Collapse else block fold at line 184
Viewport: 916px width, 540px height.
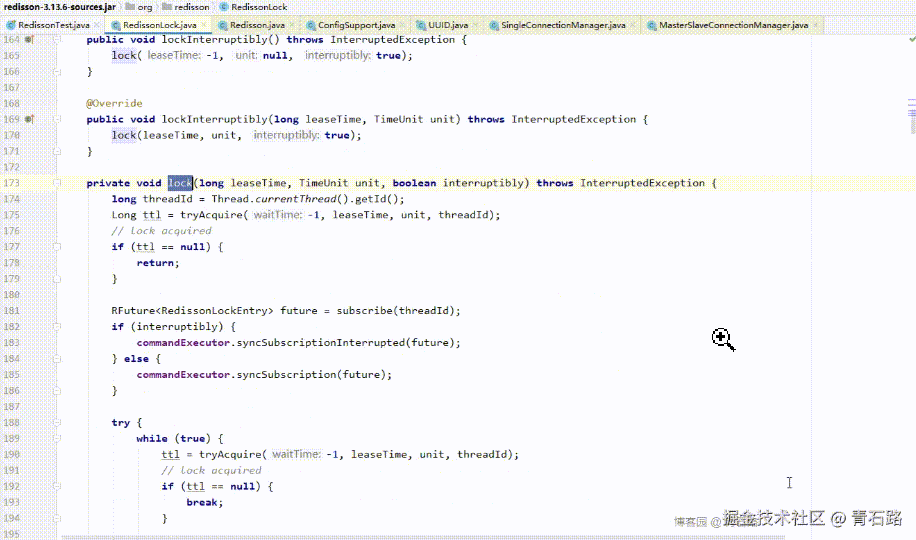pos(57,359)
